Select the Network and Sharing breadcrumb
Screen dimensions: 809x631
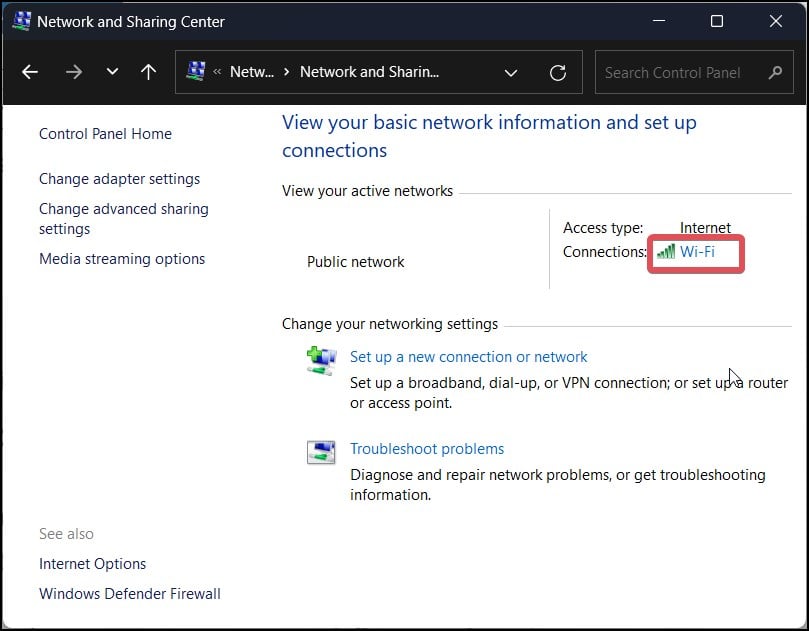(x=369, y=72)
